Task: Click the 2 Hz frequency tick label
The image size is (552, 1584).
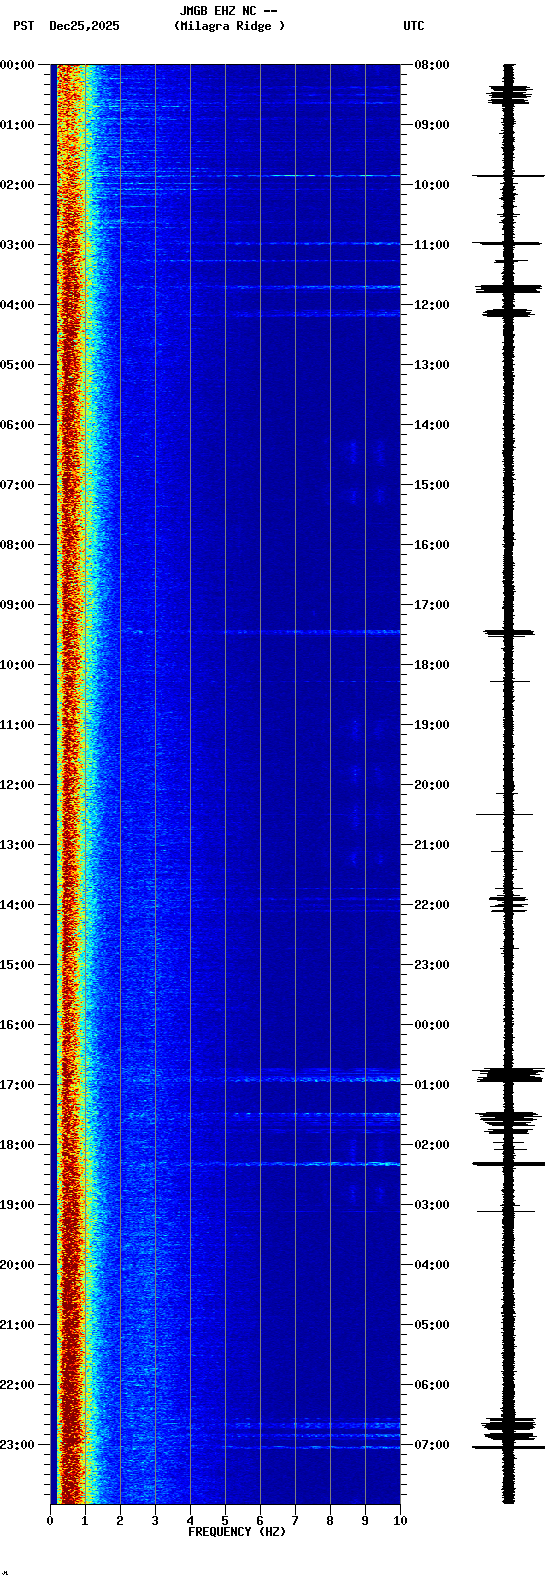Action: click(x=120, y=1521)
